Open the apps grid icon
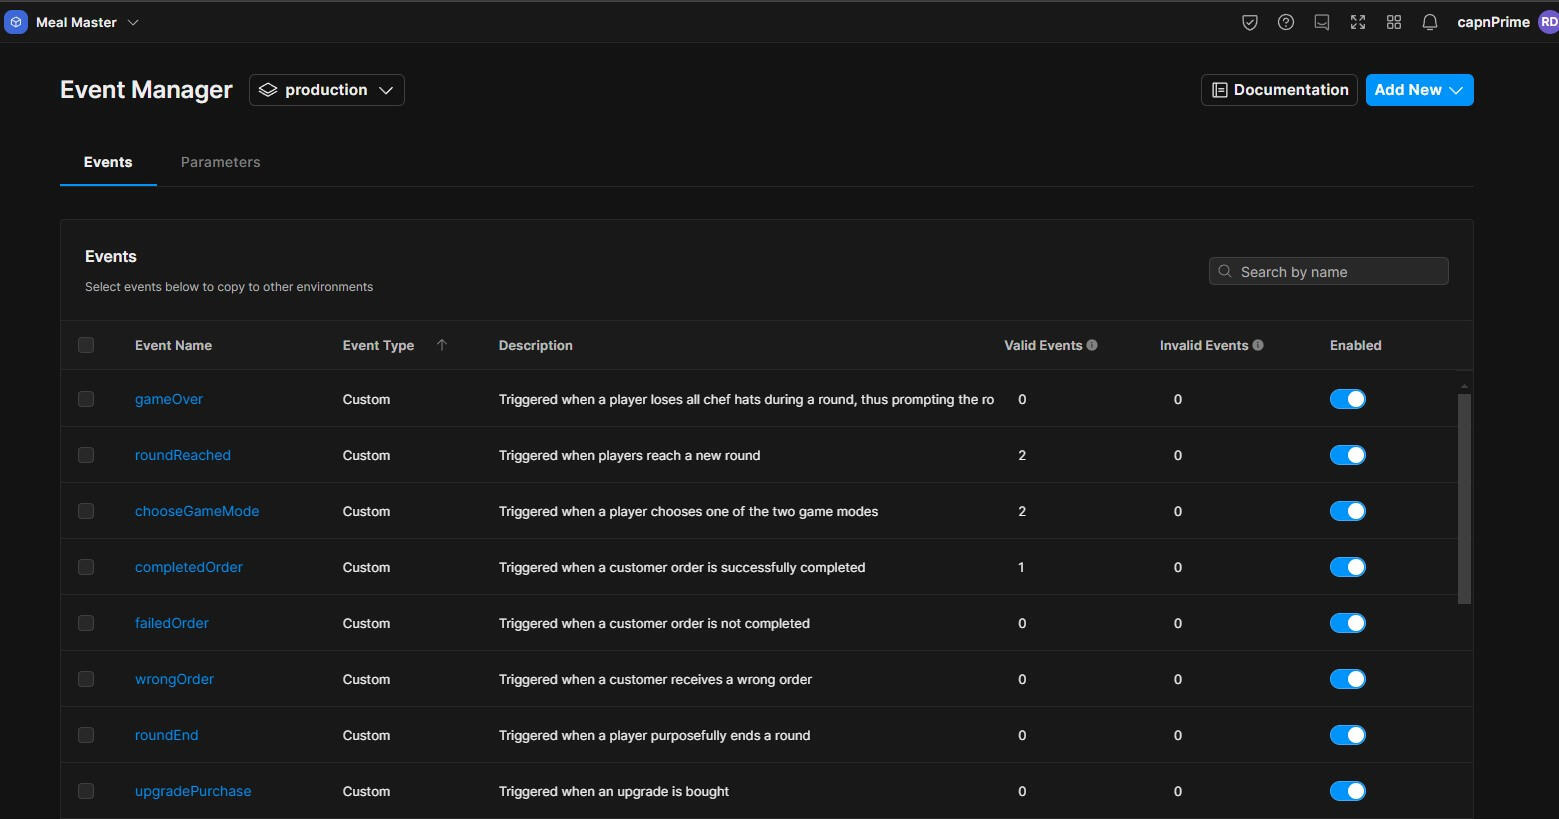 coord(1394,22)
